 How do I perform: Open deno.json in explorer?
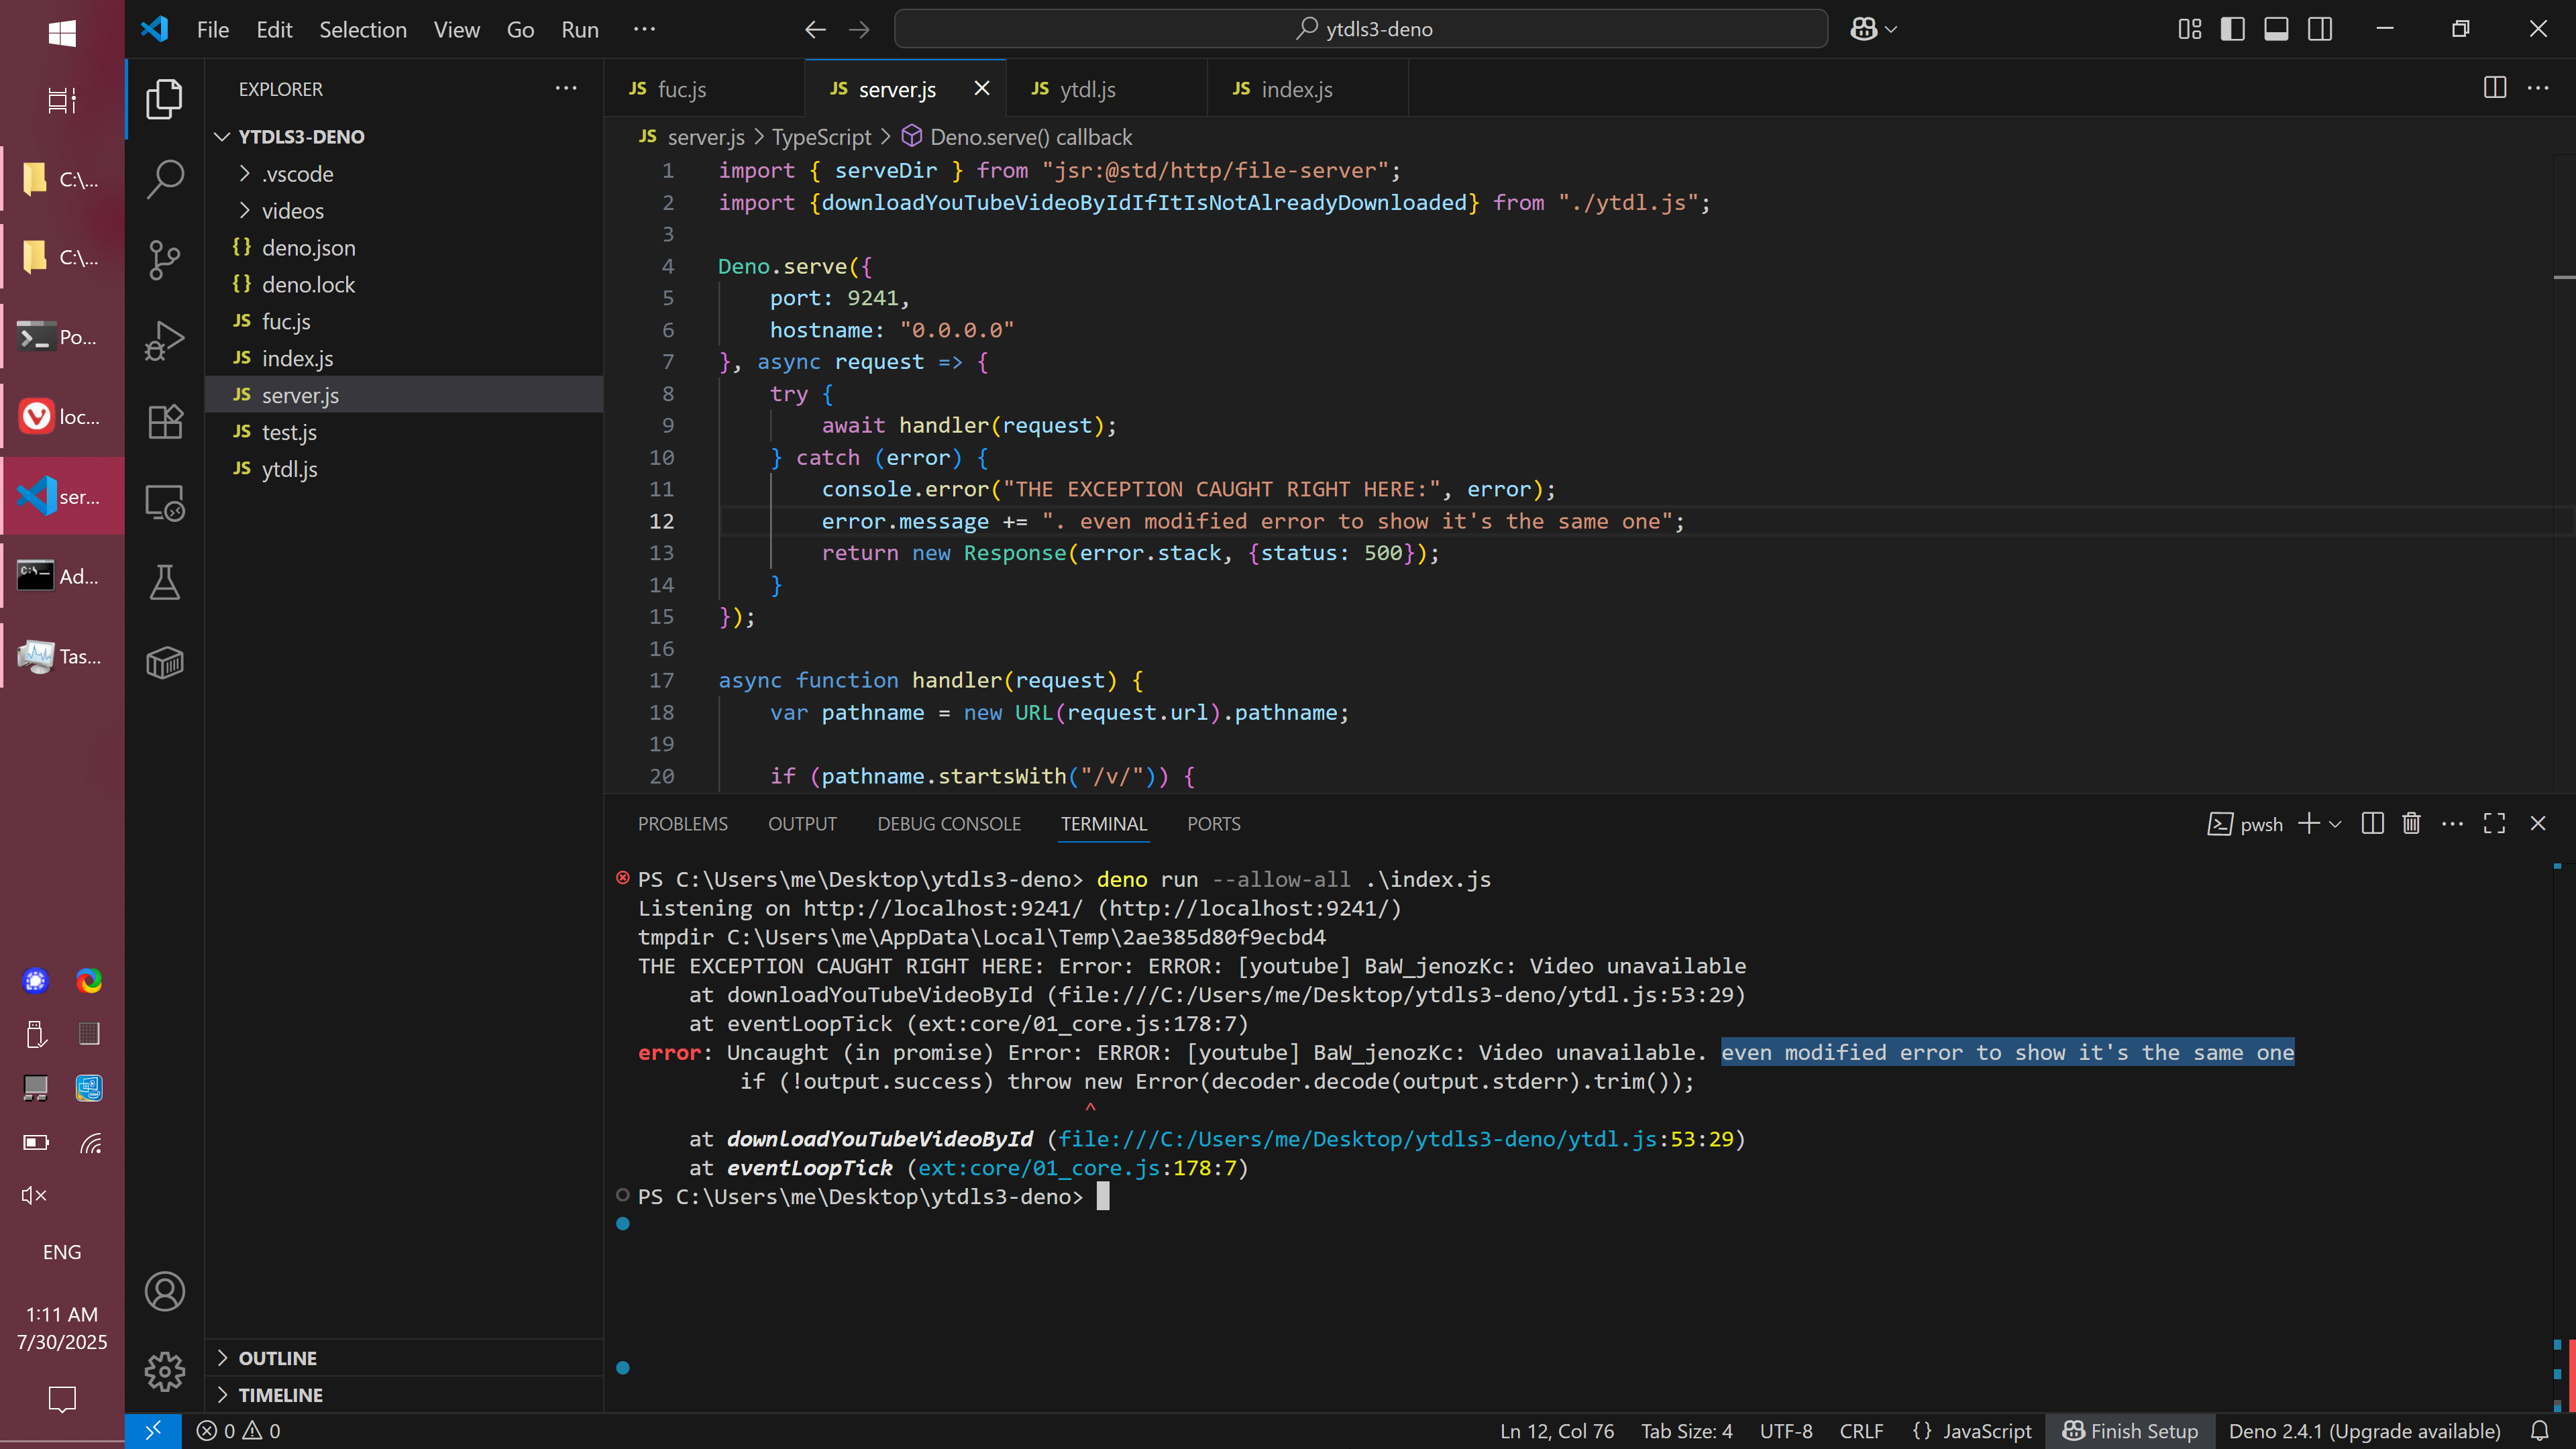[x=404, y=247]
